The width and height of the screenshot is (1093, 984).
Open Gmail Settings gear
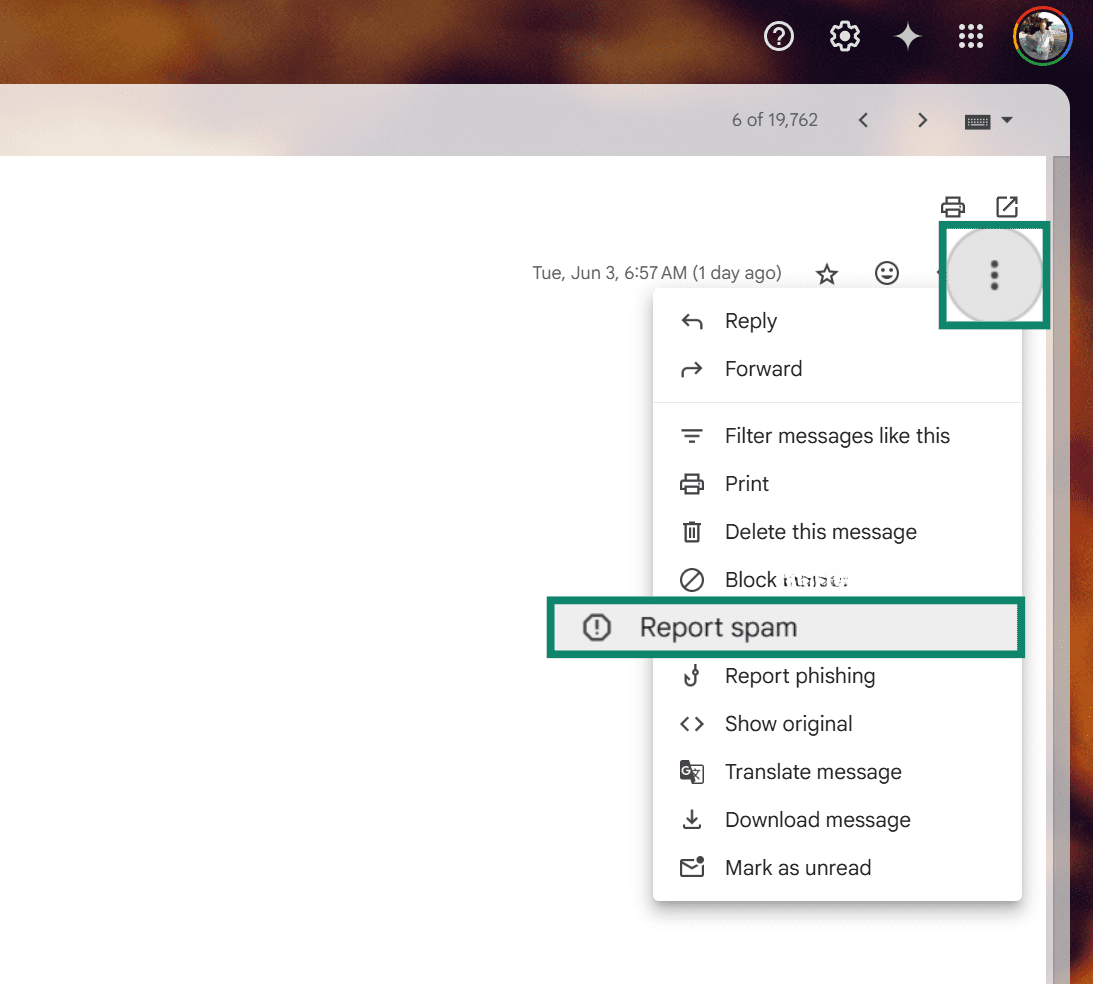pos(844,36)
